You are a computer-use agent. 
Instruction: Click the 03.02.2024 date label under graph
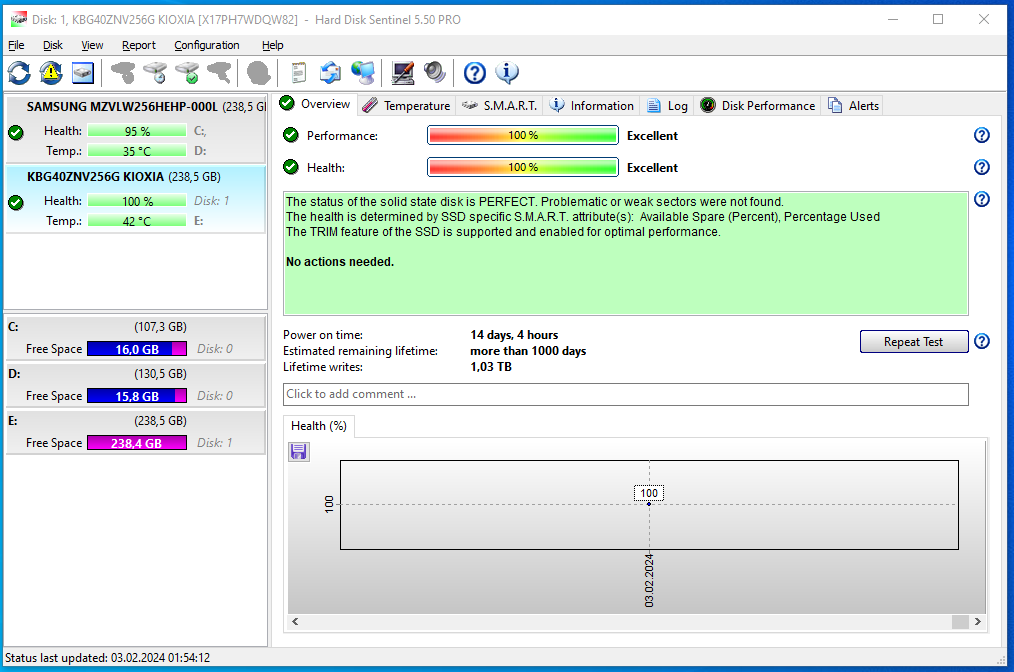click(649, 580)
